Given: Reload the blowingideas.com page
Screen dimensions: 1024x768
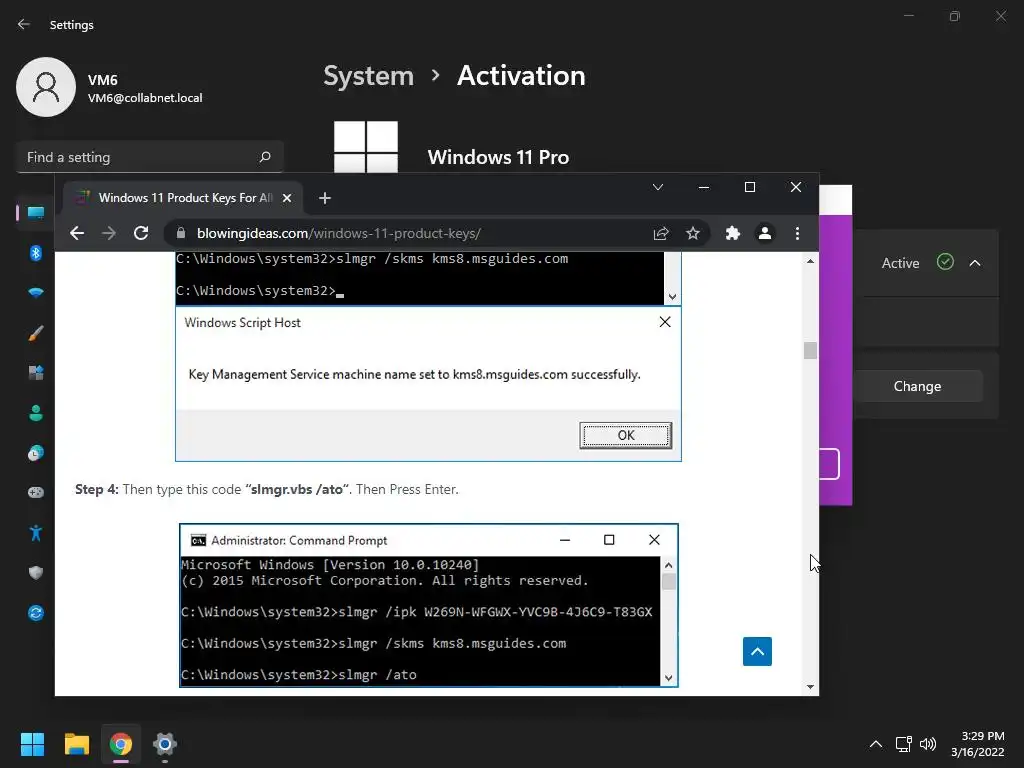Looking at the screenshot, I should [141, 233].
